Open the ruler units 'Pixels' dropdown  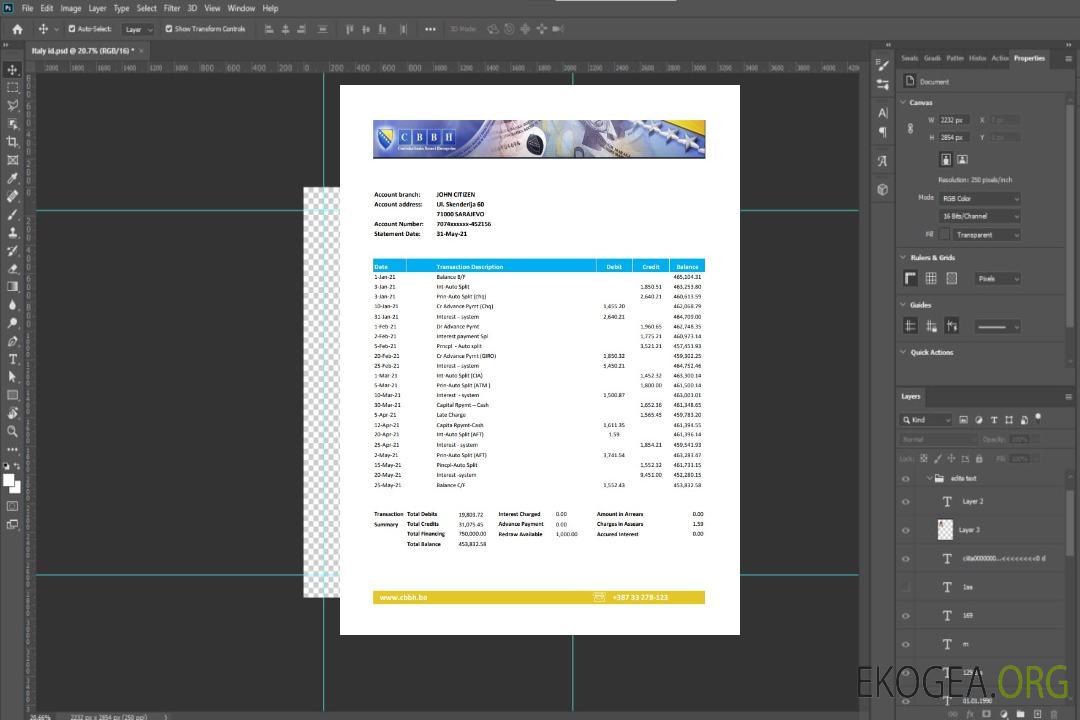[998, 279]
